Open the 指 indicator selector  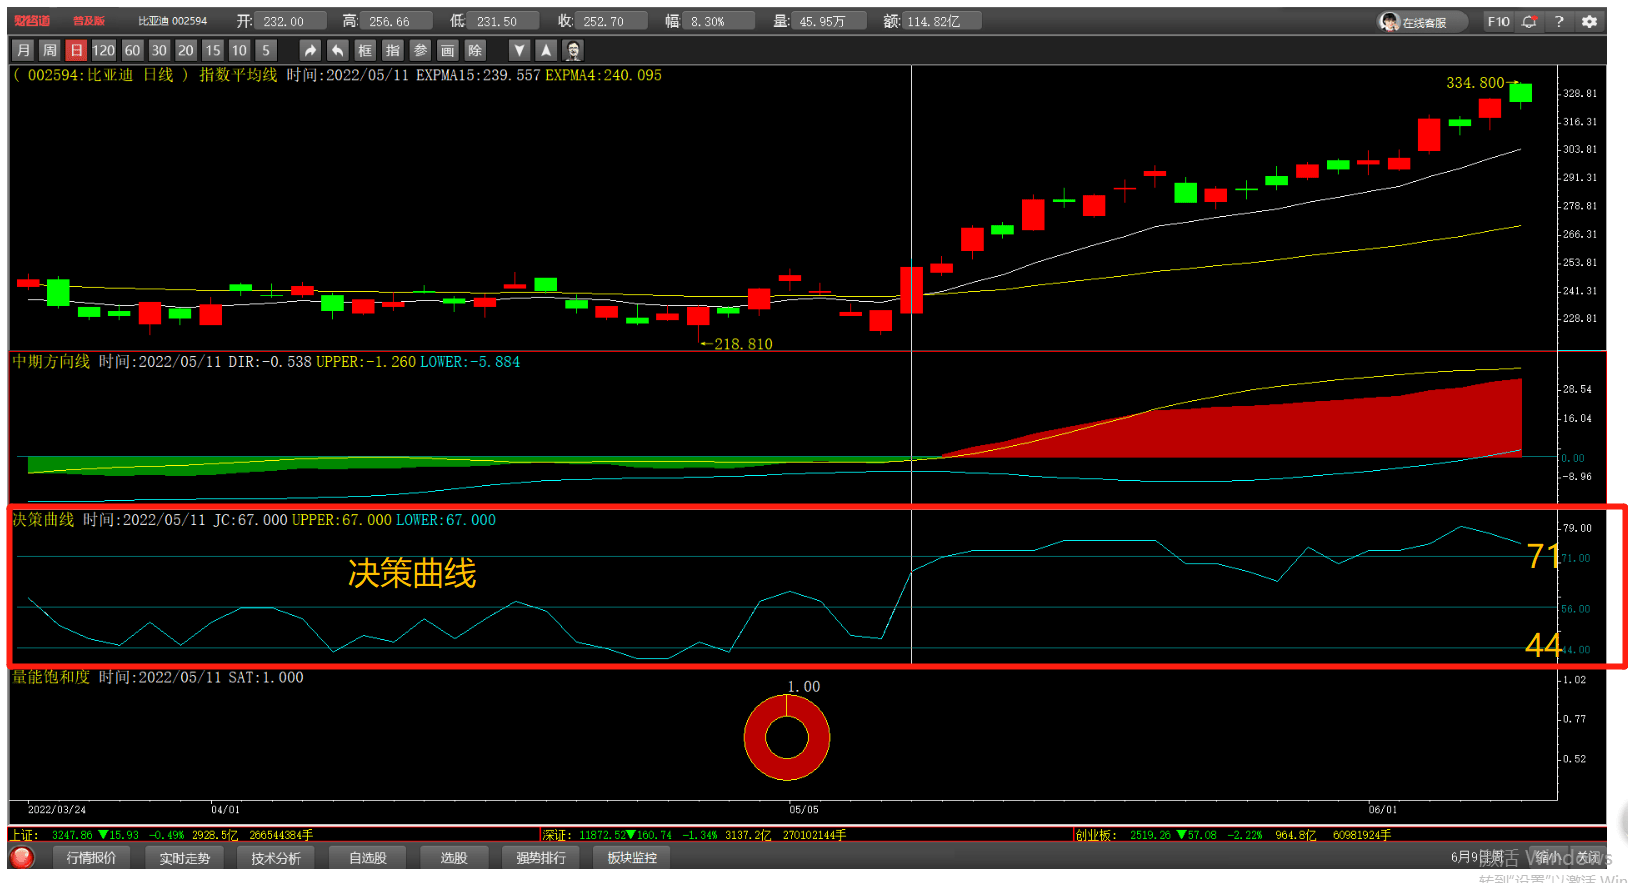click(x=393, y=50)
